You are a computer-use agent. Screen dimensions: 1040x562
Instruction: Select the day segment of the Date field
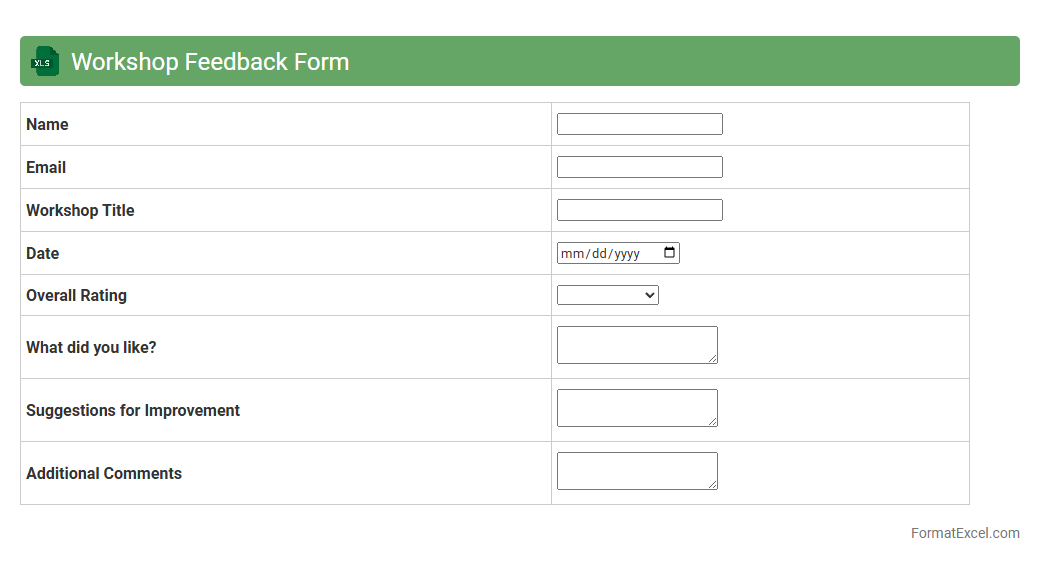(x=599, y=254)
